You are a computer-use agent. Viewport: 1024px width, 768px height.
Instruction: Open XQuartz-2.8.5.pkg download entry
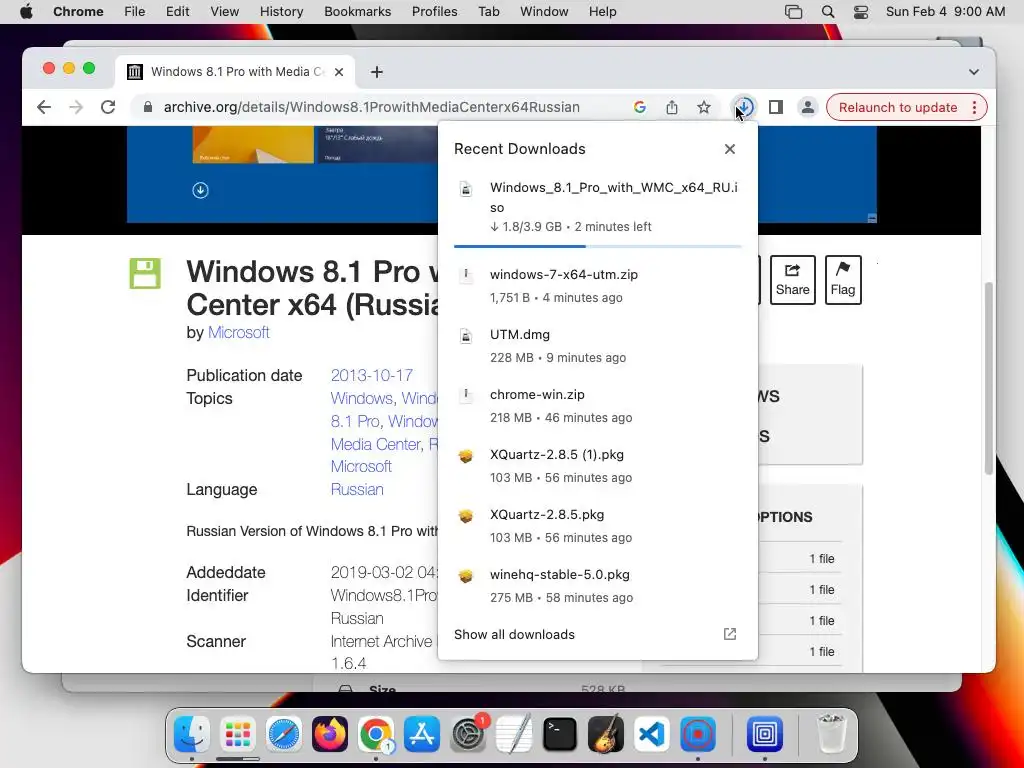coord(598,526)
